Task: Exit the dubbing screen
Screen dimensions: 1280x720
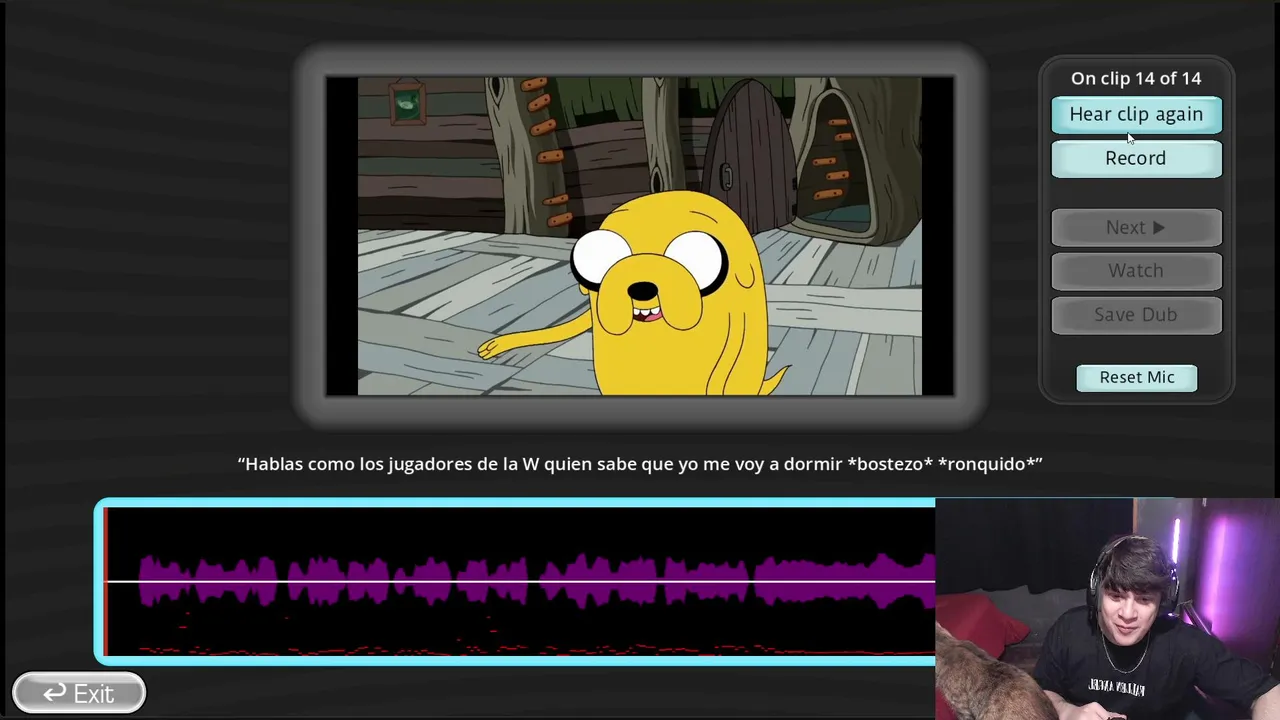Action: [79, 693]
